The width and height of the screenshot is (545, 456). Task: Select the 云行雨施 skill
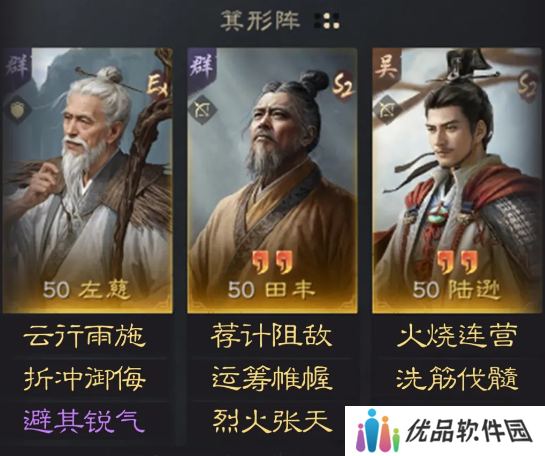pos(84,336)
